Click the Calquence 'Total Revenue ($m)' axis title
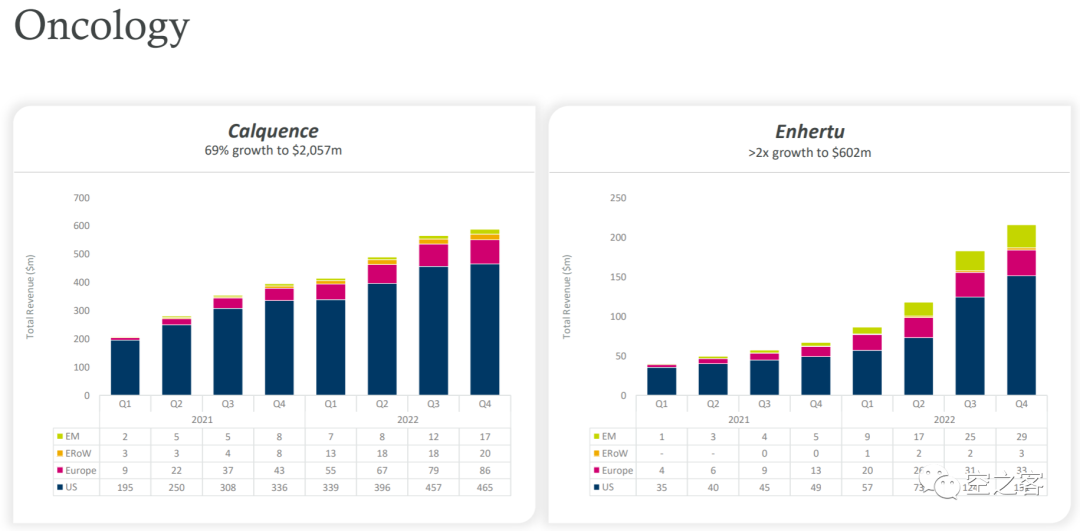This screenshot has width=1080, height=531. (x=31, y=297)
